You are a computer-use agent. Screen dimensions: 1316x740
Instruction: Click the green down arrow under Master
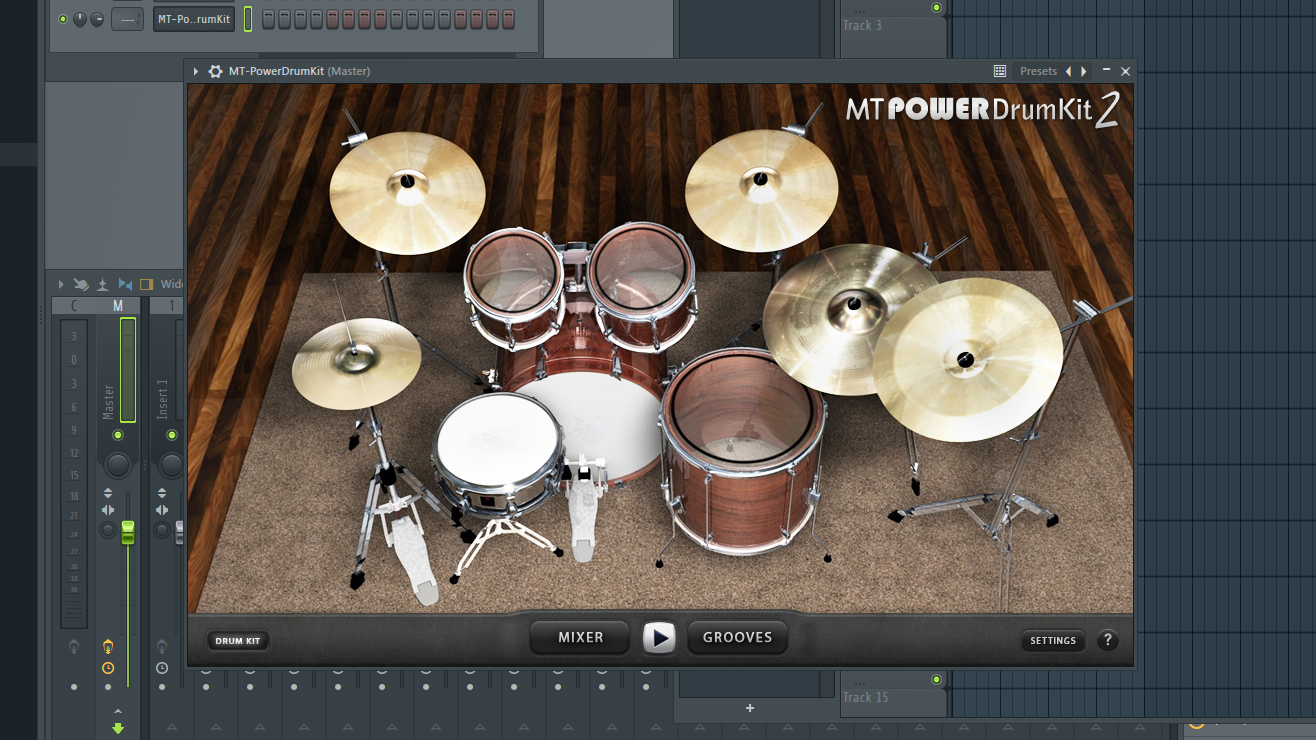coord(118,728)
